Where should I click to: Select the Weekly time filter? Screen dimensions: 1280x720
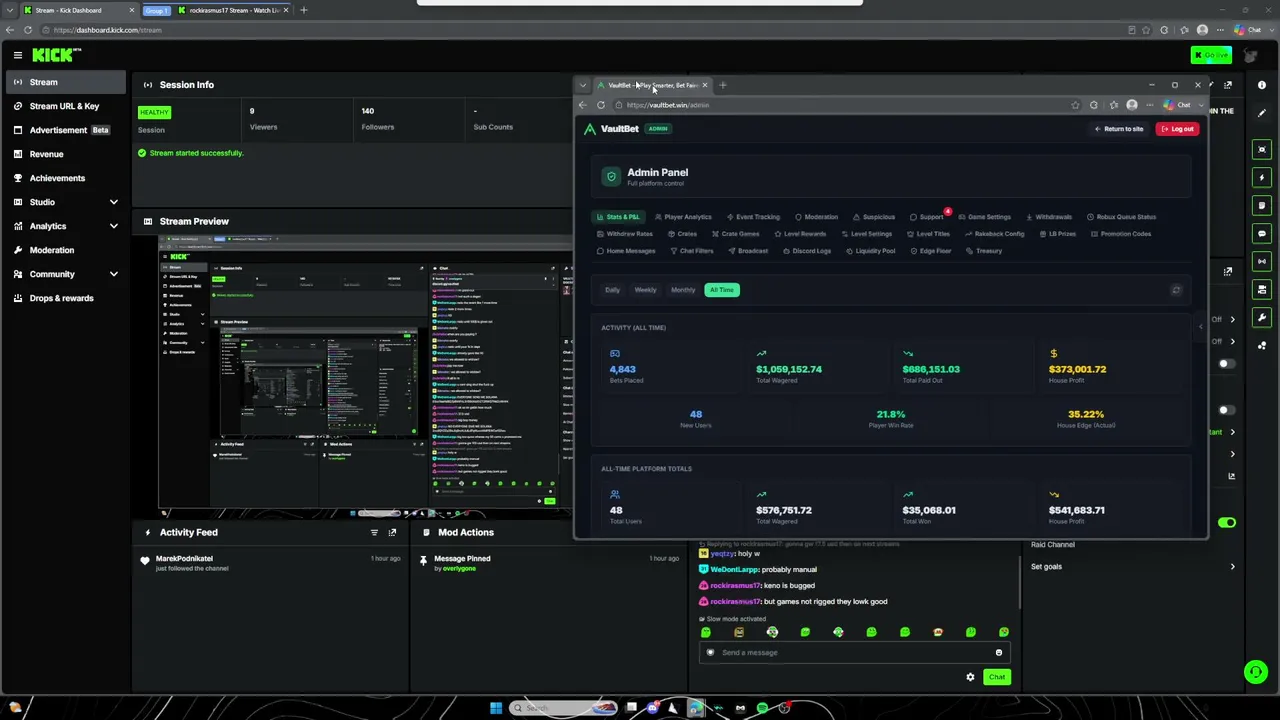pyautogui.click(x=645, y=290)
